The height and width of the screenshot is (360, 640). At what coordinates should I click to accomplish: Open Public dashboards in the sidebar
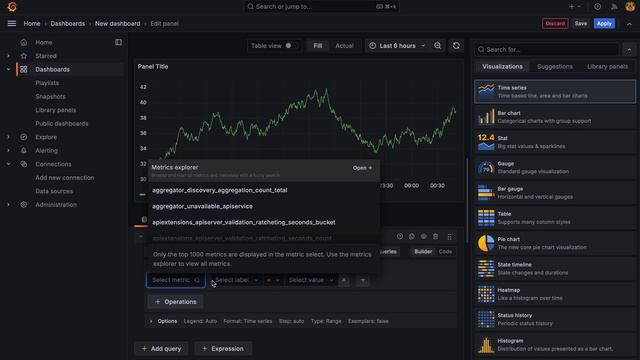(x=62, y=123)
